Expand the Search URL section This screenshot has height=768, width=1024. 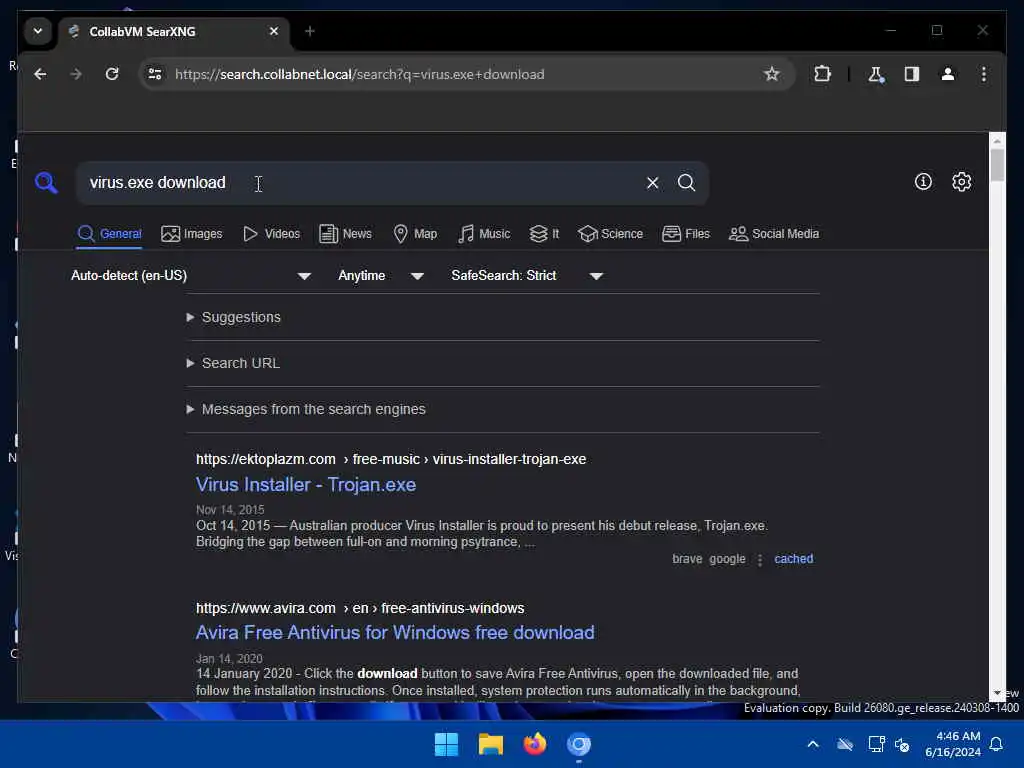tap(234, 363)
